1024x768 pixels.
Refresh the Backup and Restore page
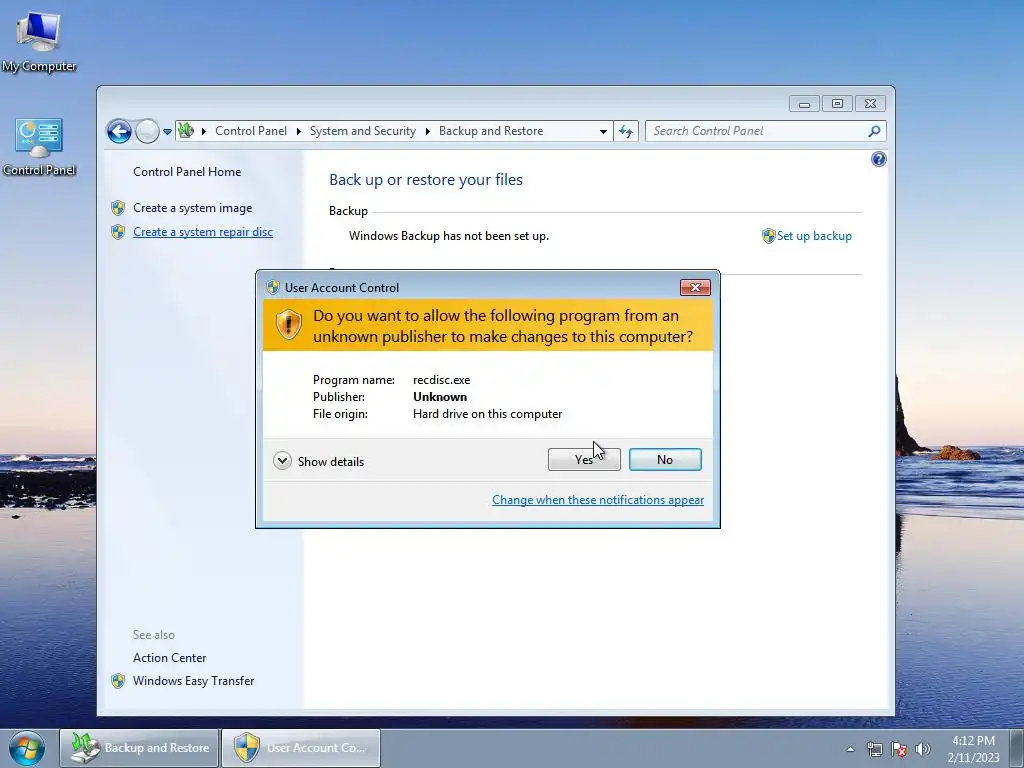(x=626, y=131)
